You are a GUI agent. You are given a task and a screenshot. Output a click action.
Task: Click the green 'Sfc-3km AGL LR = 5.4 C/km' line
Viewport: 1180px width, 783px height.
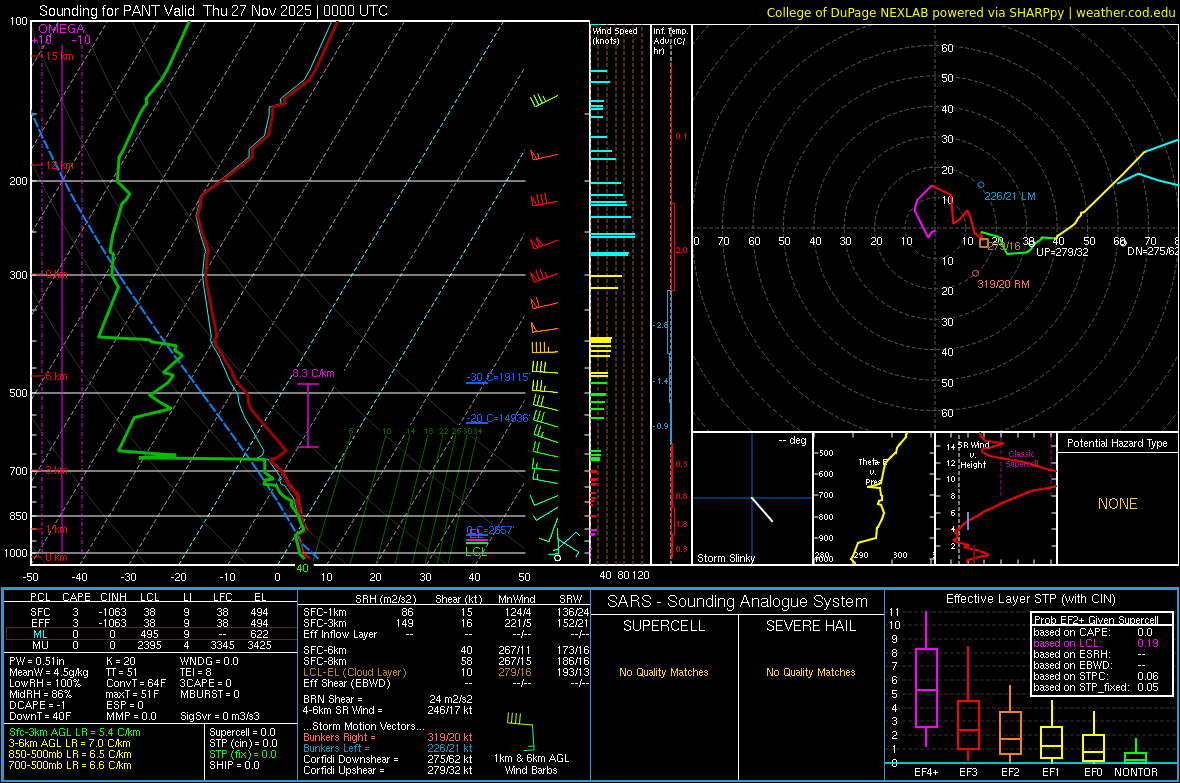point(75,732)
